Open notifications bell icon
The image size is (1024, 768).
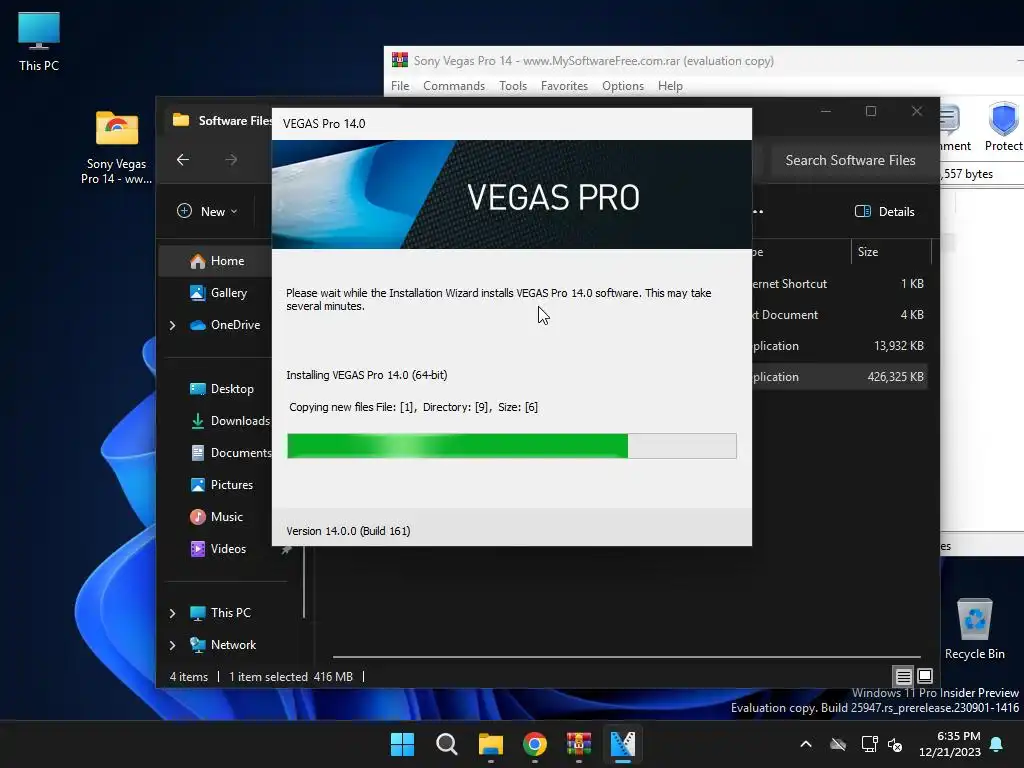point(997,744)
